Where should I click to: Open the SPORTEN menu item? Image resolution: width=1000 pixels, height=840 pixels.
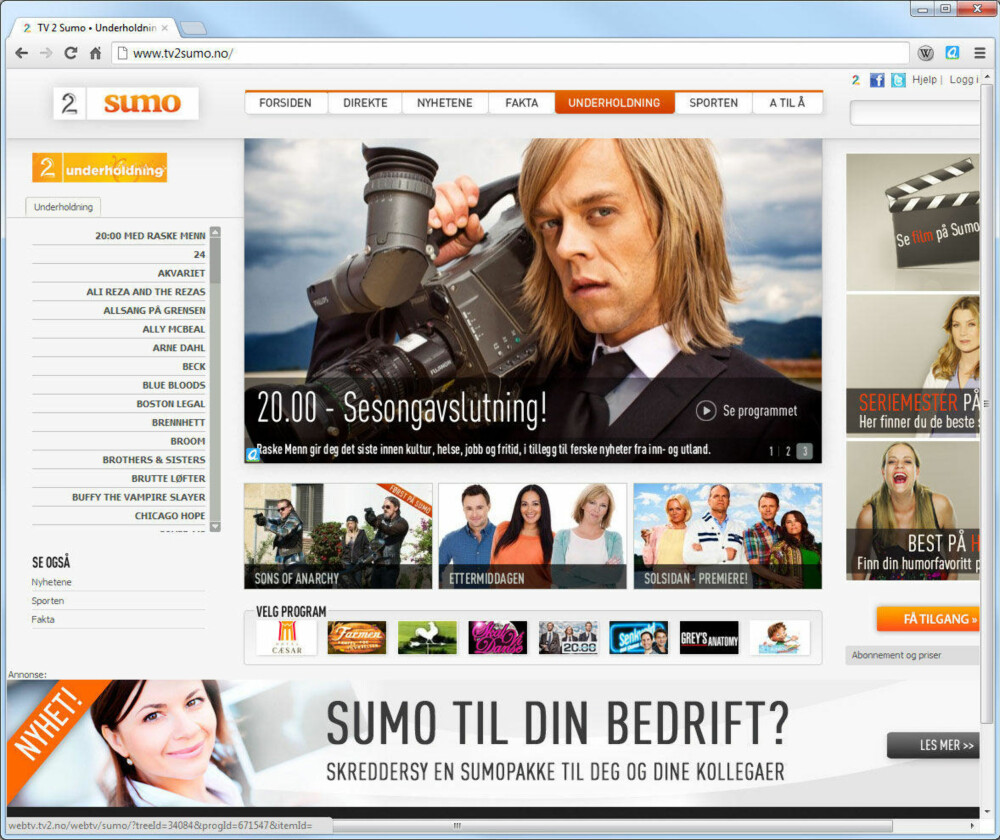(x=714, y=103)
